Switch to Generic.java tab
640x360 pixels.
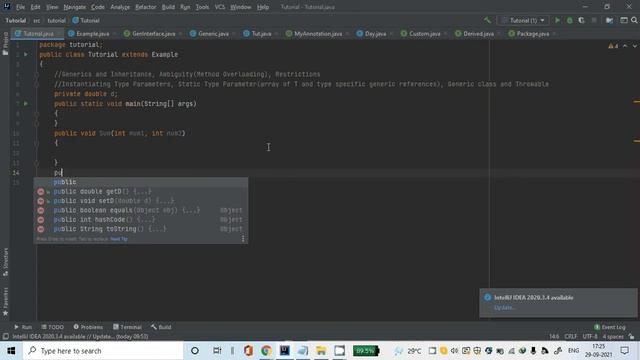click(213, 33)
